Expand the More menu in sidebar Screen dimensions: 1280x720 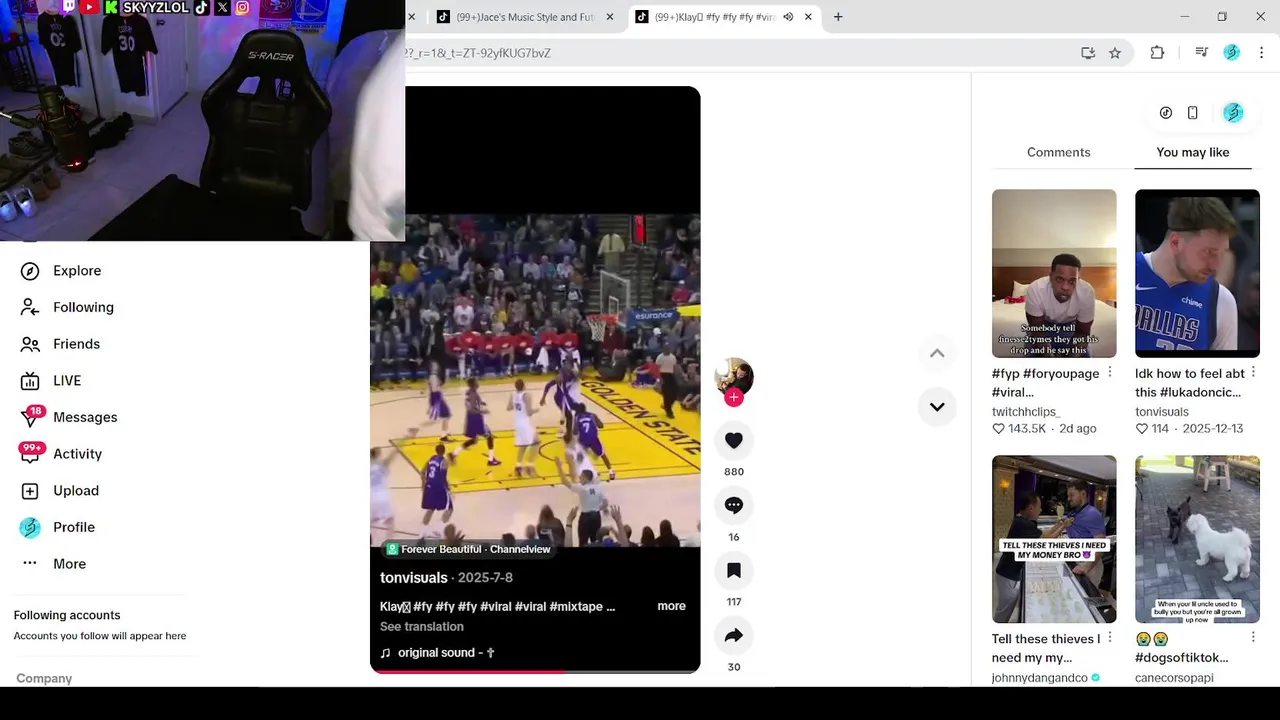[53, 564]
